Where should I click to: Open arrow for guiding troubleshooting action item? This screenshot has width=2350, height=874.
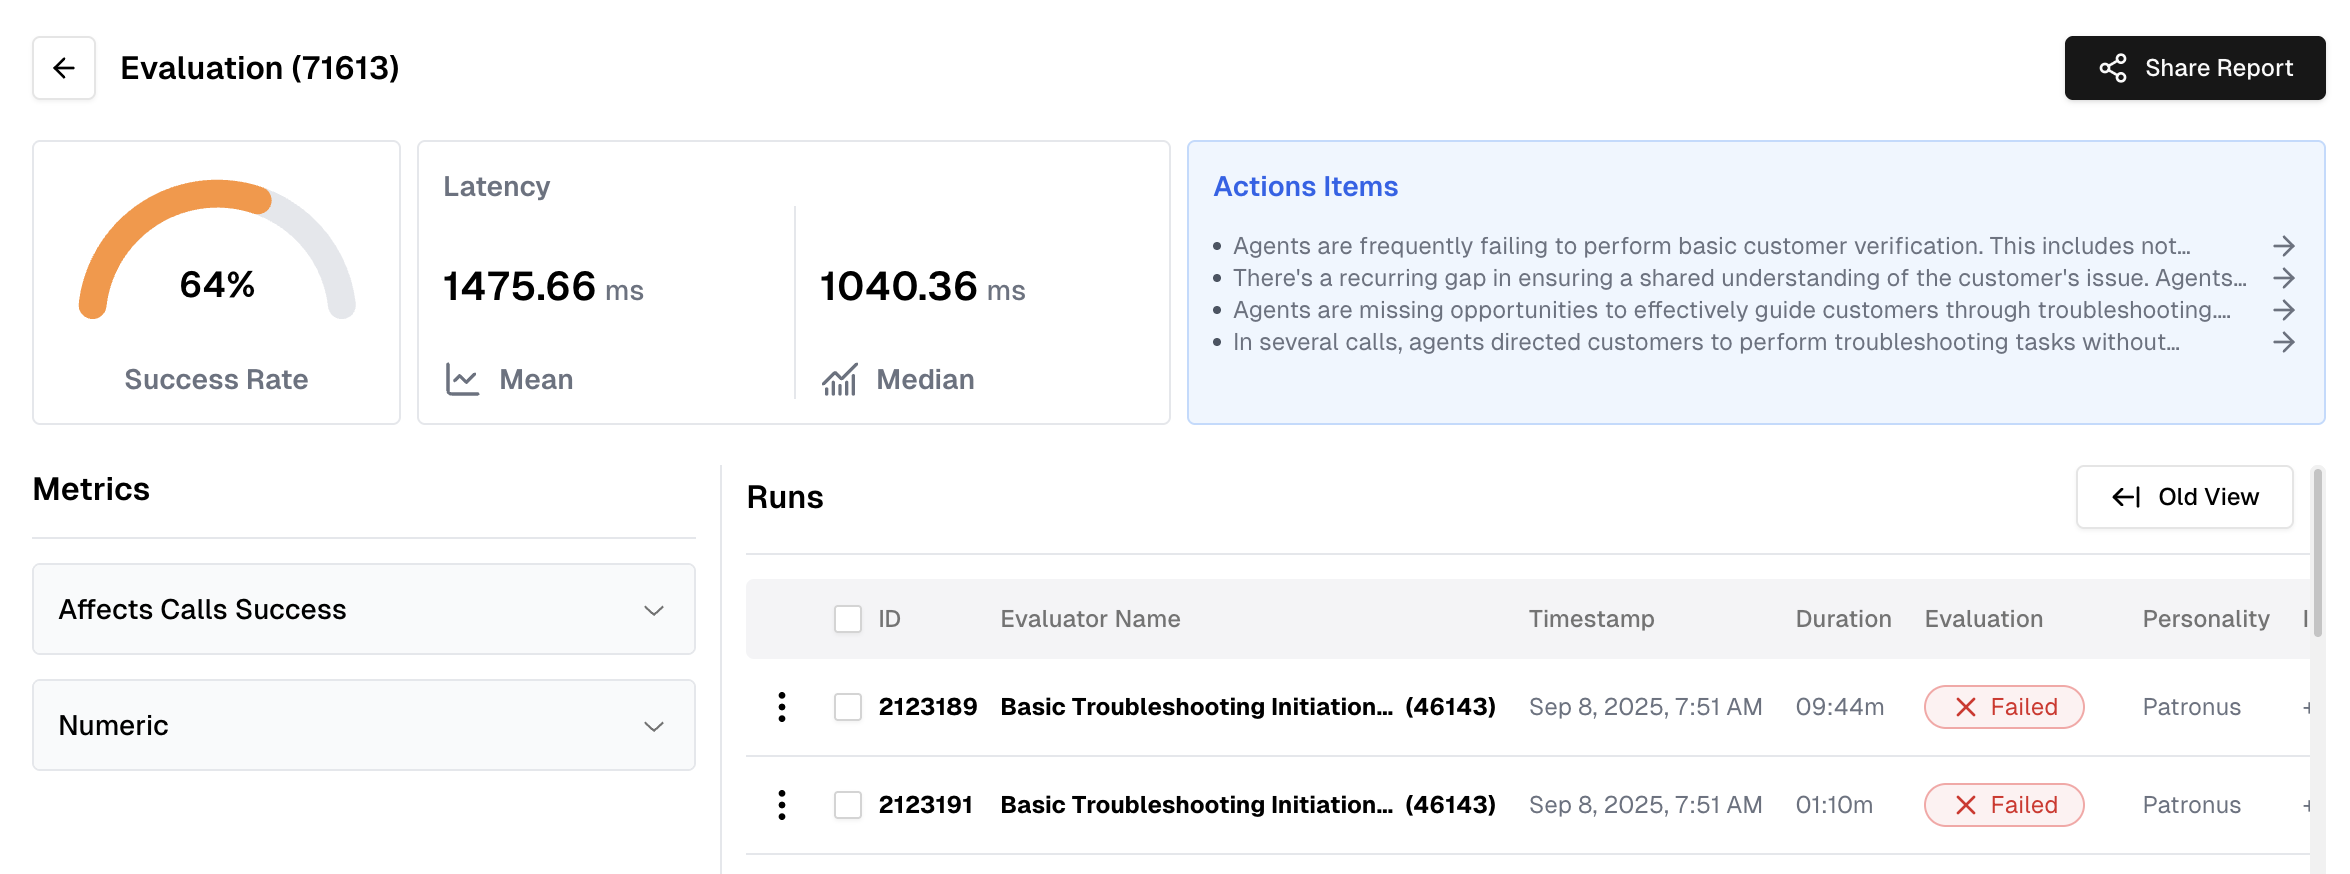2283,310
